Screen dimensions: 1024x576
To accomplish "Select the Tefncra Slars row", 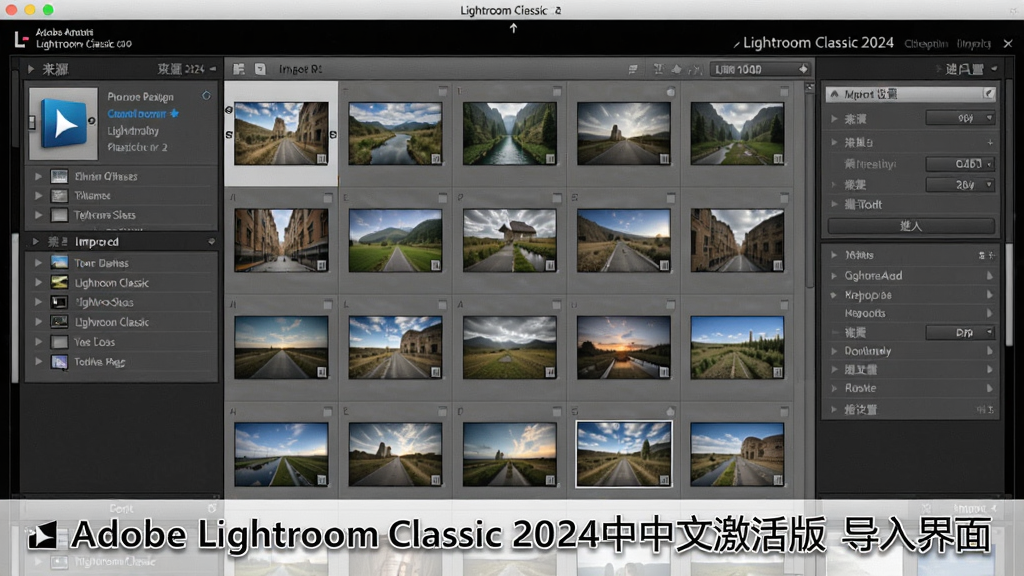I will (121, 215).
